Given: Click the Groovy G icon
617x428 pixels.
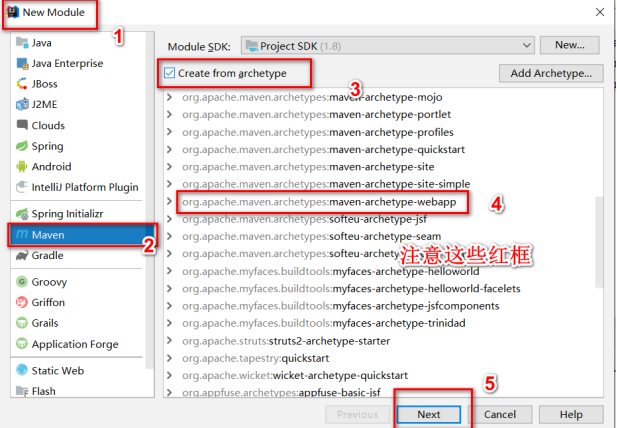Looking at the screenshot, I should [x=22, y=282].
